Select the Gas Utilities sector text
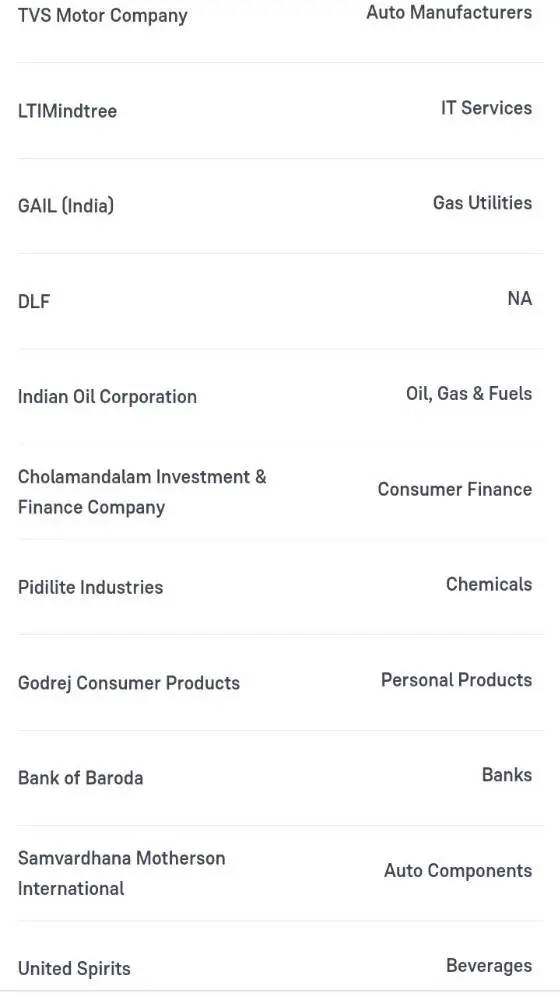The height and width of the screenshot is (1000, 560). click(482, 203)
